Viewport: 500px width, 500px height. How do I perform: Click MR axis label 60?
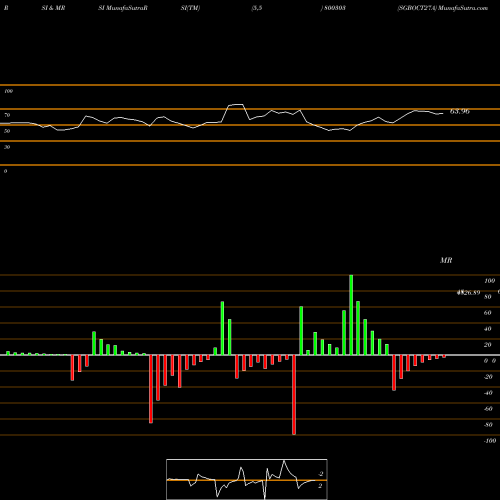[x=488, y=313]
